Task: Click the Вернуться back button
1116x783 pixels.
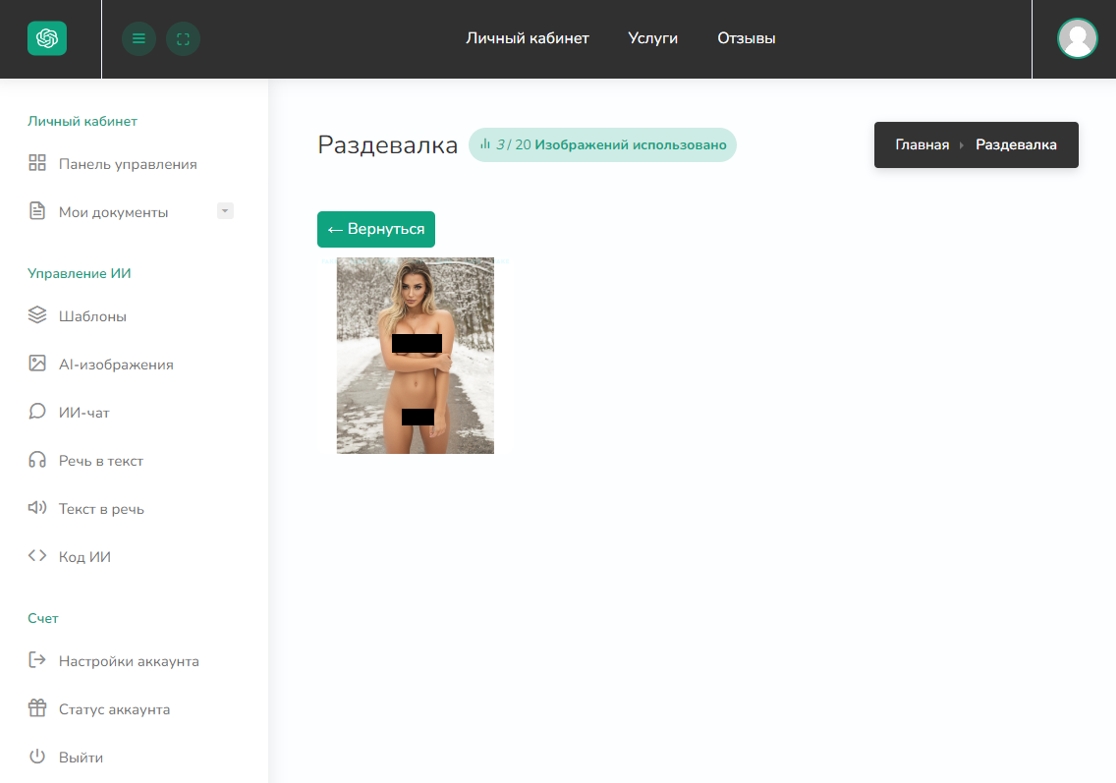Action: (x=376, y=229)
